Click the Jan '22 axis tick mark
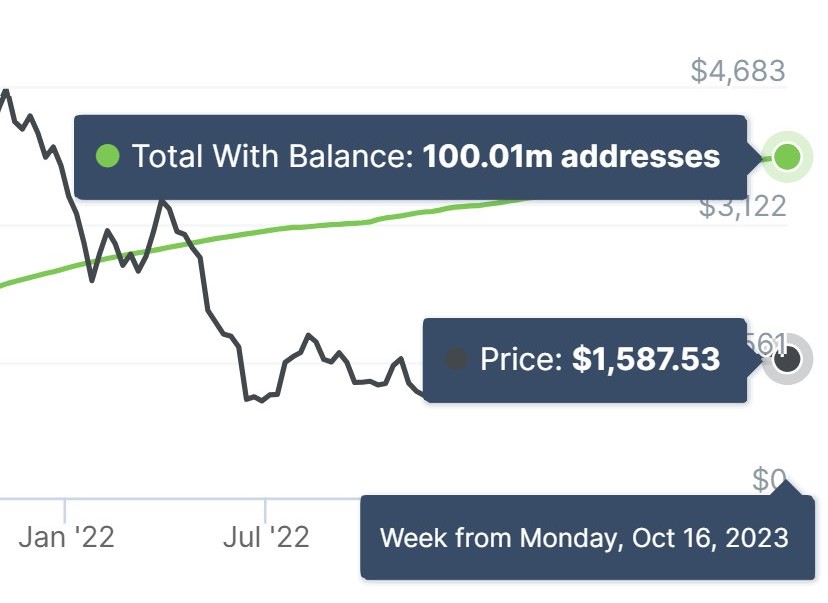 point(65,508)
